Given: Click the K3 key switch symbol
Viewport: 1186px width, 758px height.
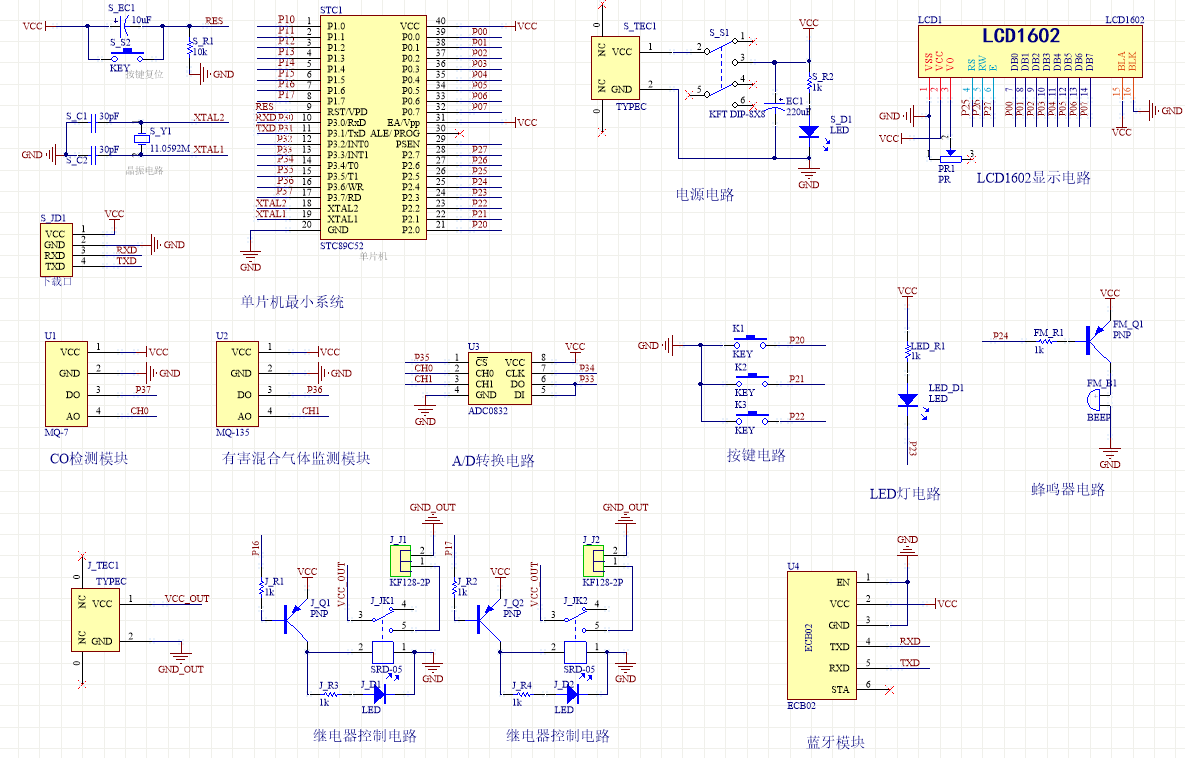Looking at the screenshot, I should pyautogui.click(x=750, y=419).
